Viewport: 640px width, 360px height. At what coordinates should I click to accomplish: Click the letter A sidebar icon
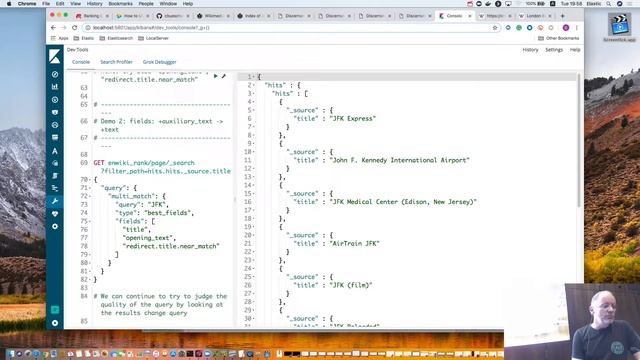point(55,151)
